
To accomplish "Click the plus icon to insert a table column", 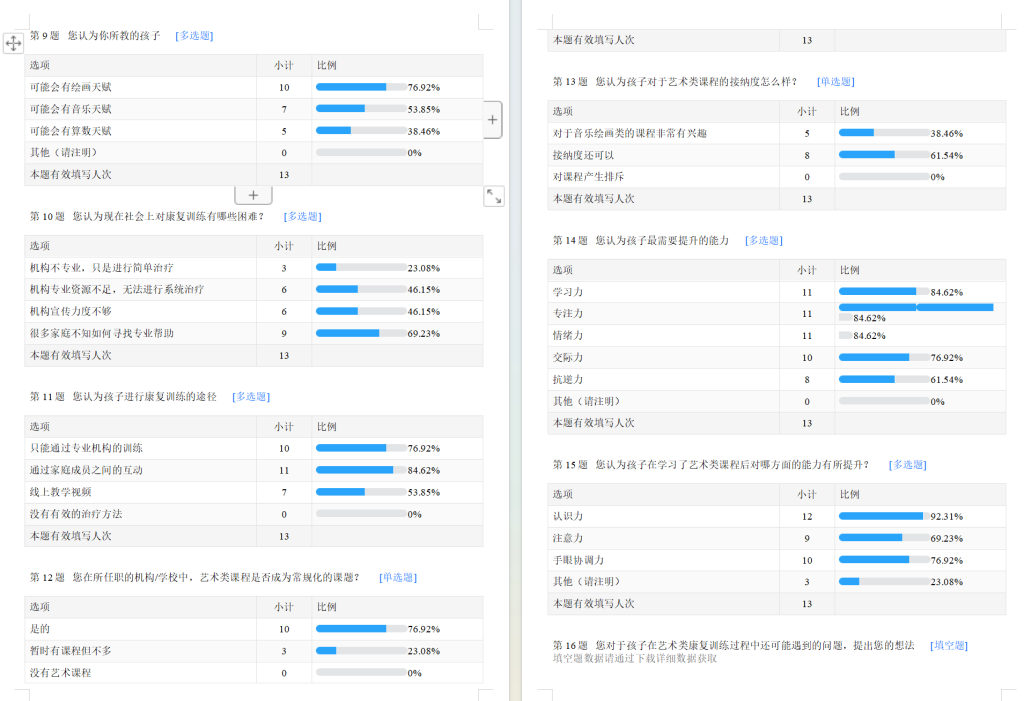I will pos(492,119).
